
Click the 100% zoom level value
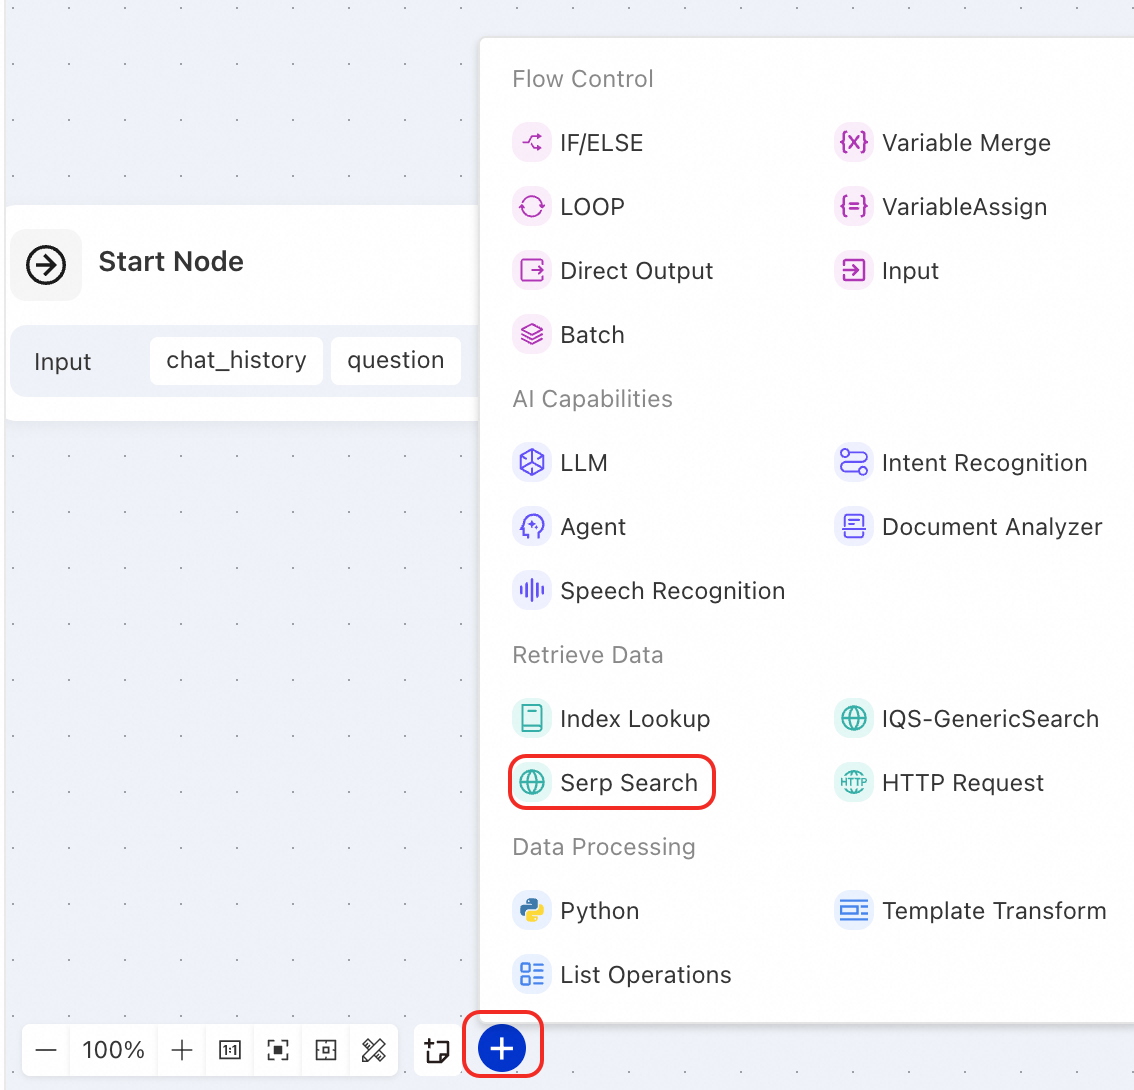114,1050
